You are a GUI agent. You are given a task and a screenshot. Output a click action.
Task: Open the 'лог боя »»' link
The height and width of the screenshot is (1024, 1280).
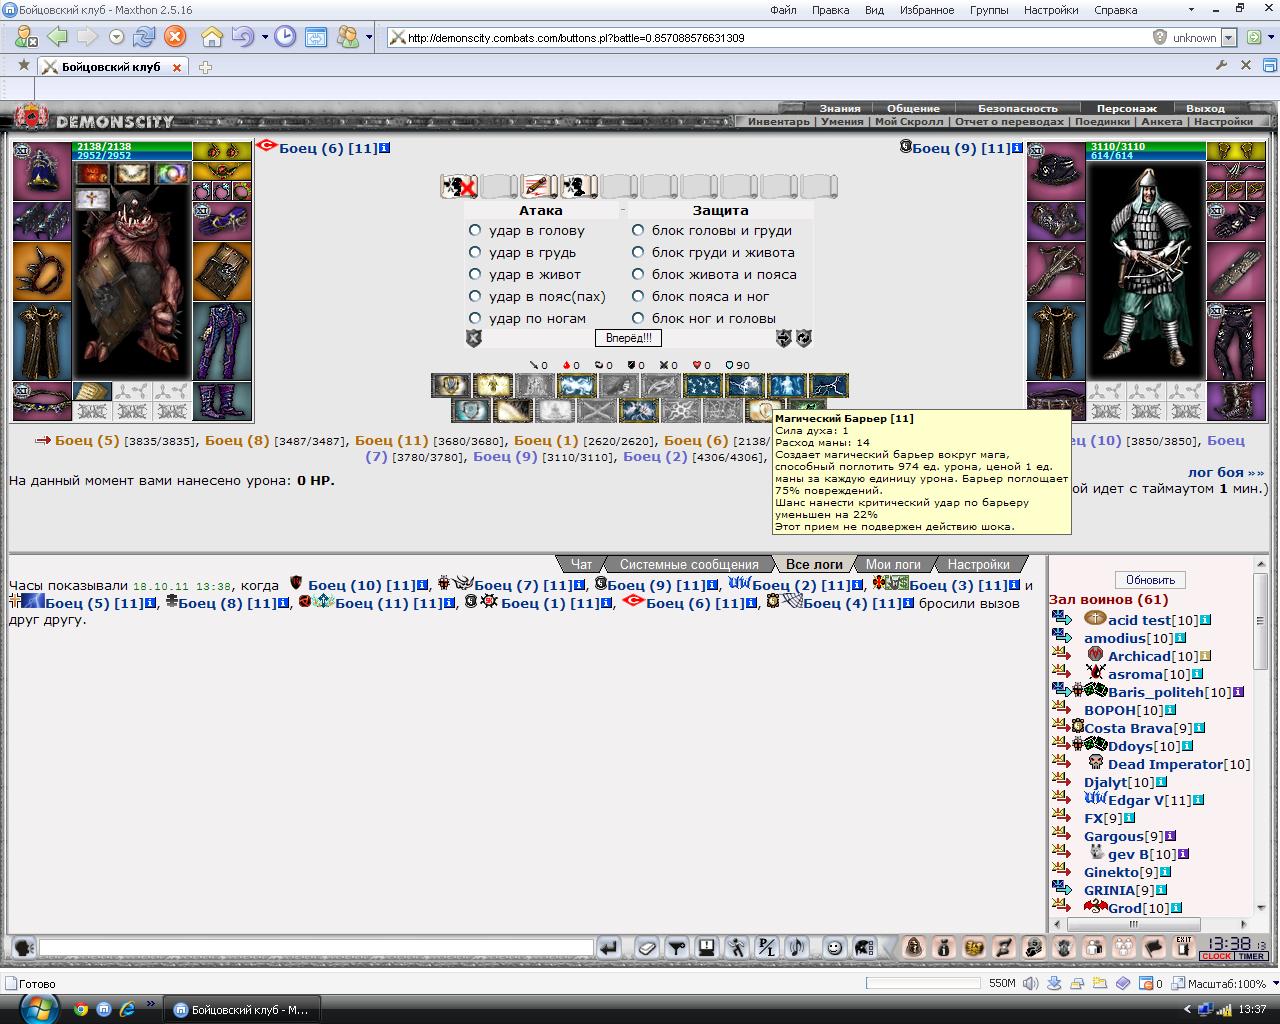tap(1226, 472)
